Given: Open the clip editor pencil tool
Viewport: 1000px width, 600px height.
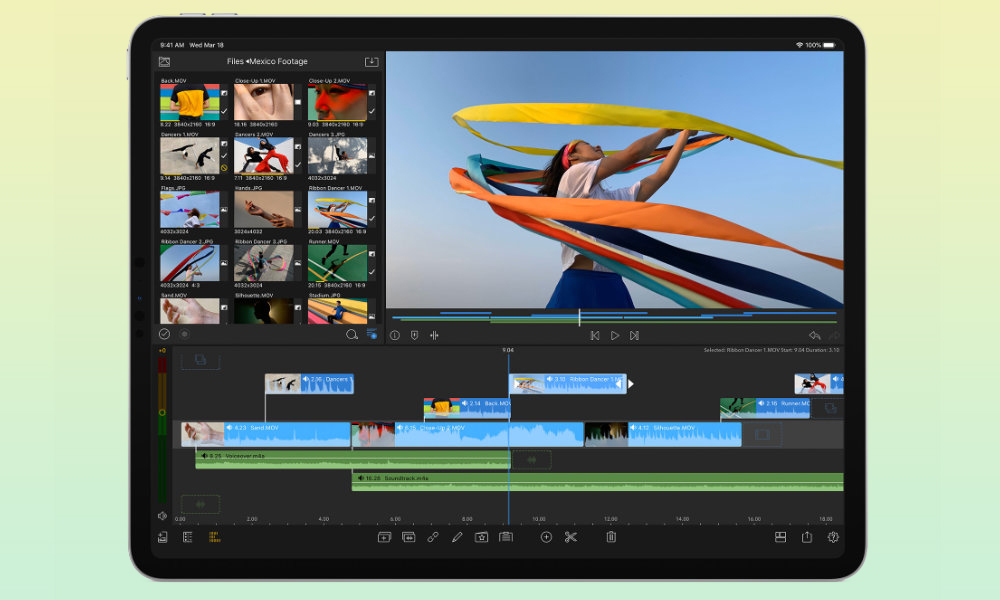Looking at the screenshot, I should 455,537.
